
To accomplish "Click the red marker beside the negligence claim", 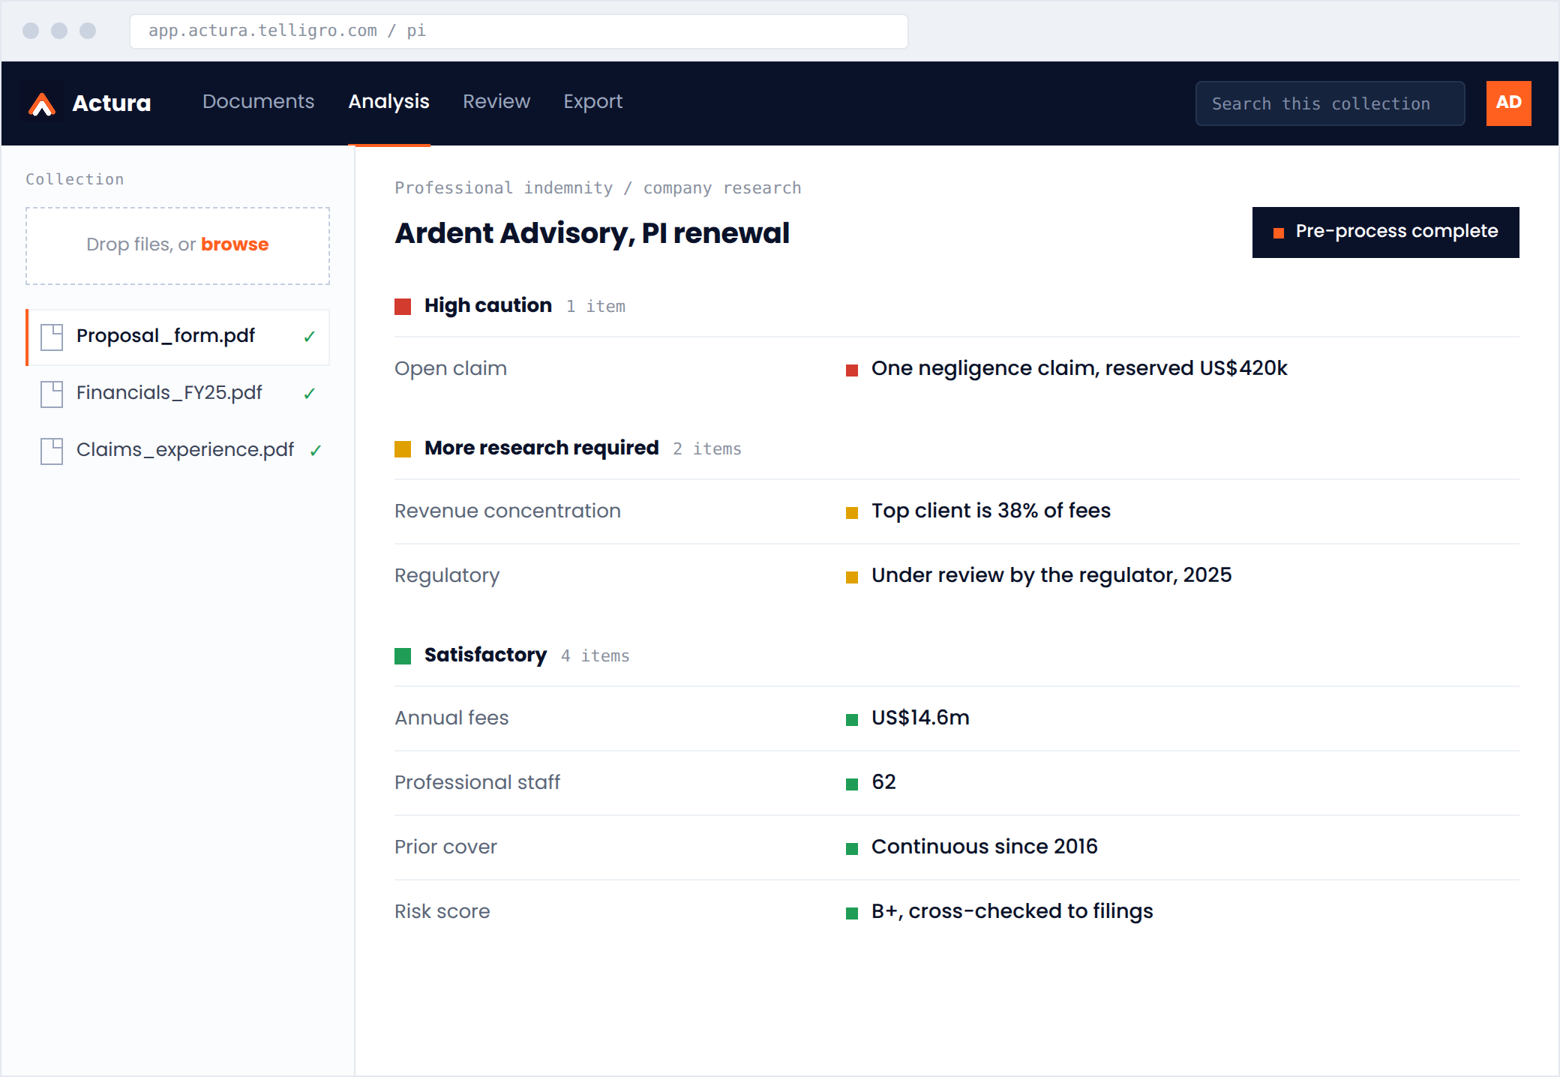I will (x=852, y=371).
